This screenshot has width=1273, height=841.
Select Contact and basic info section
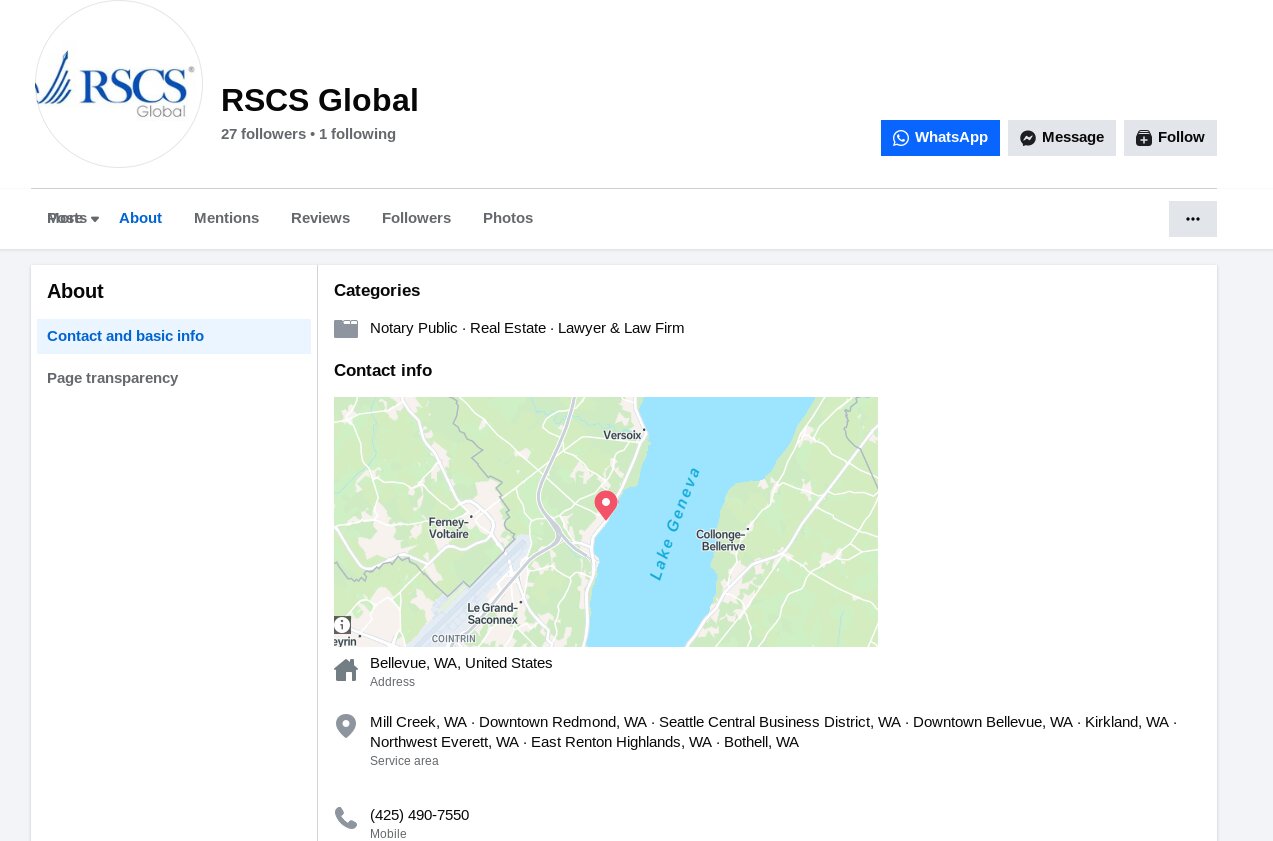click(174, 336)
